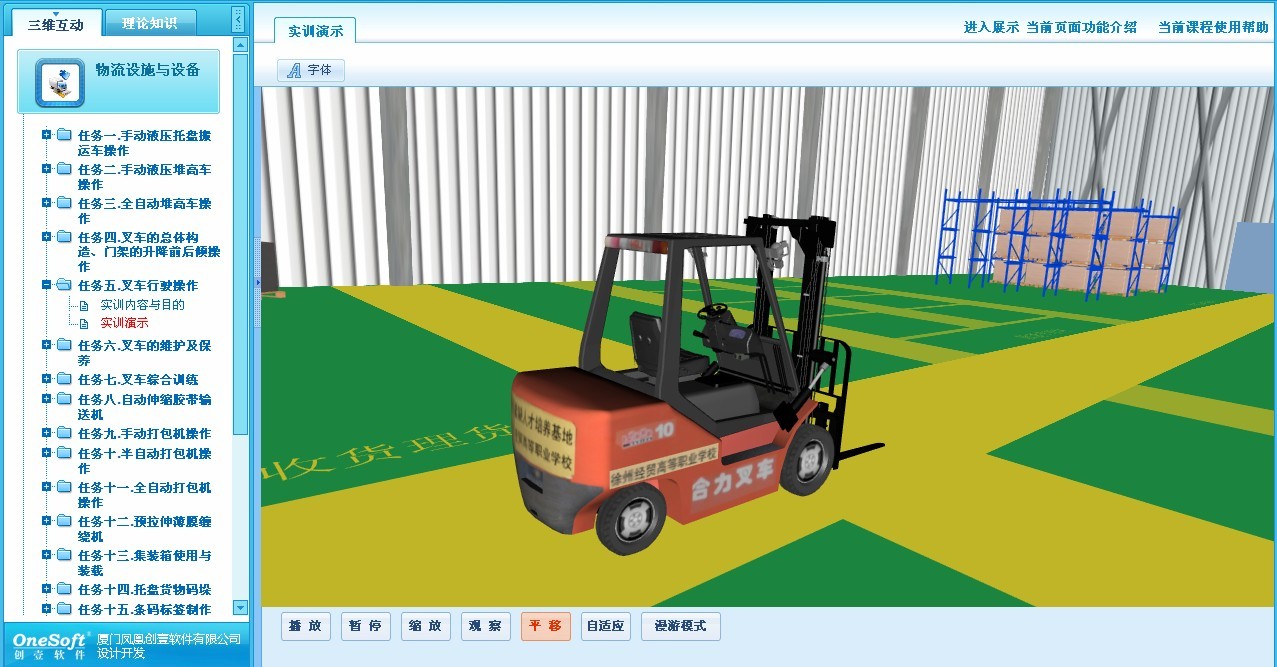
Task: Enable the 平移 pan mode
Action: pos(545,626)
